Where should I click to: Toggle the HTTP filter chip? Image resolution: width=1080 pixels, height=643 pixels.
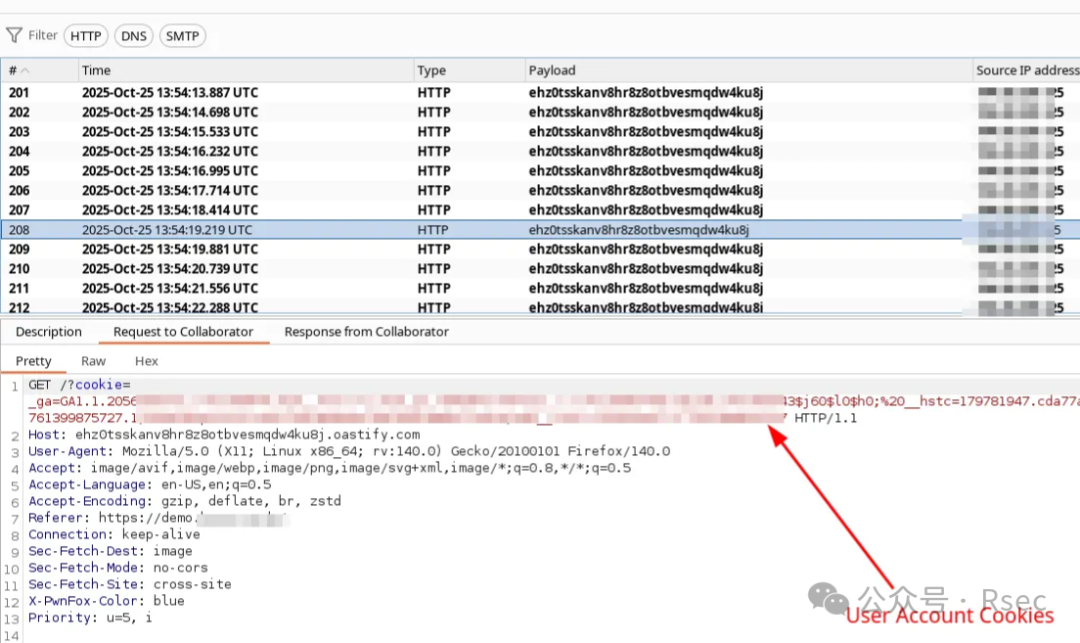[86, 36]
